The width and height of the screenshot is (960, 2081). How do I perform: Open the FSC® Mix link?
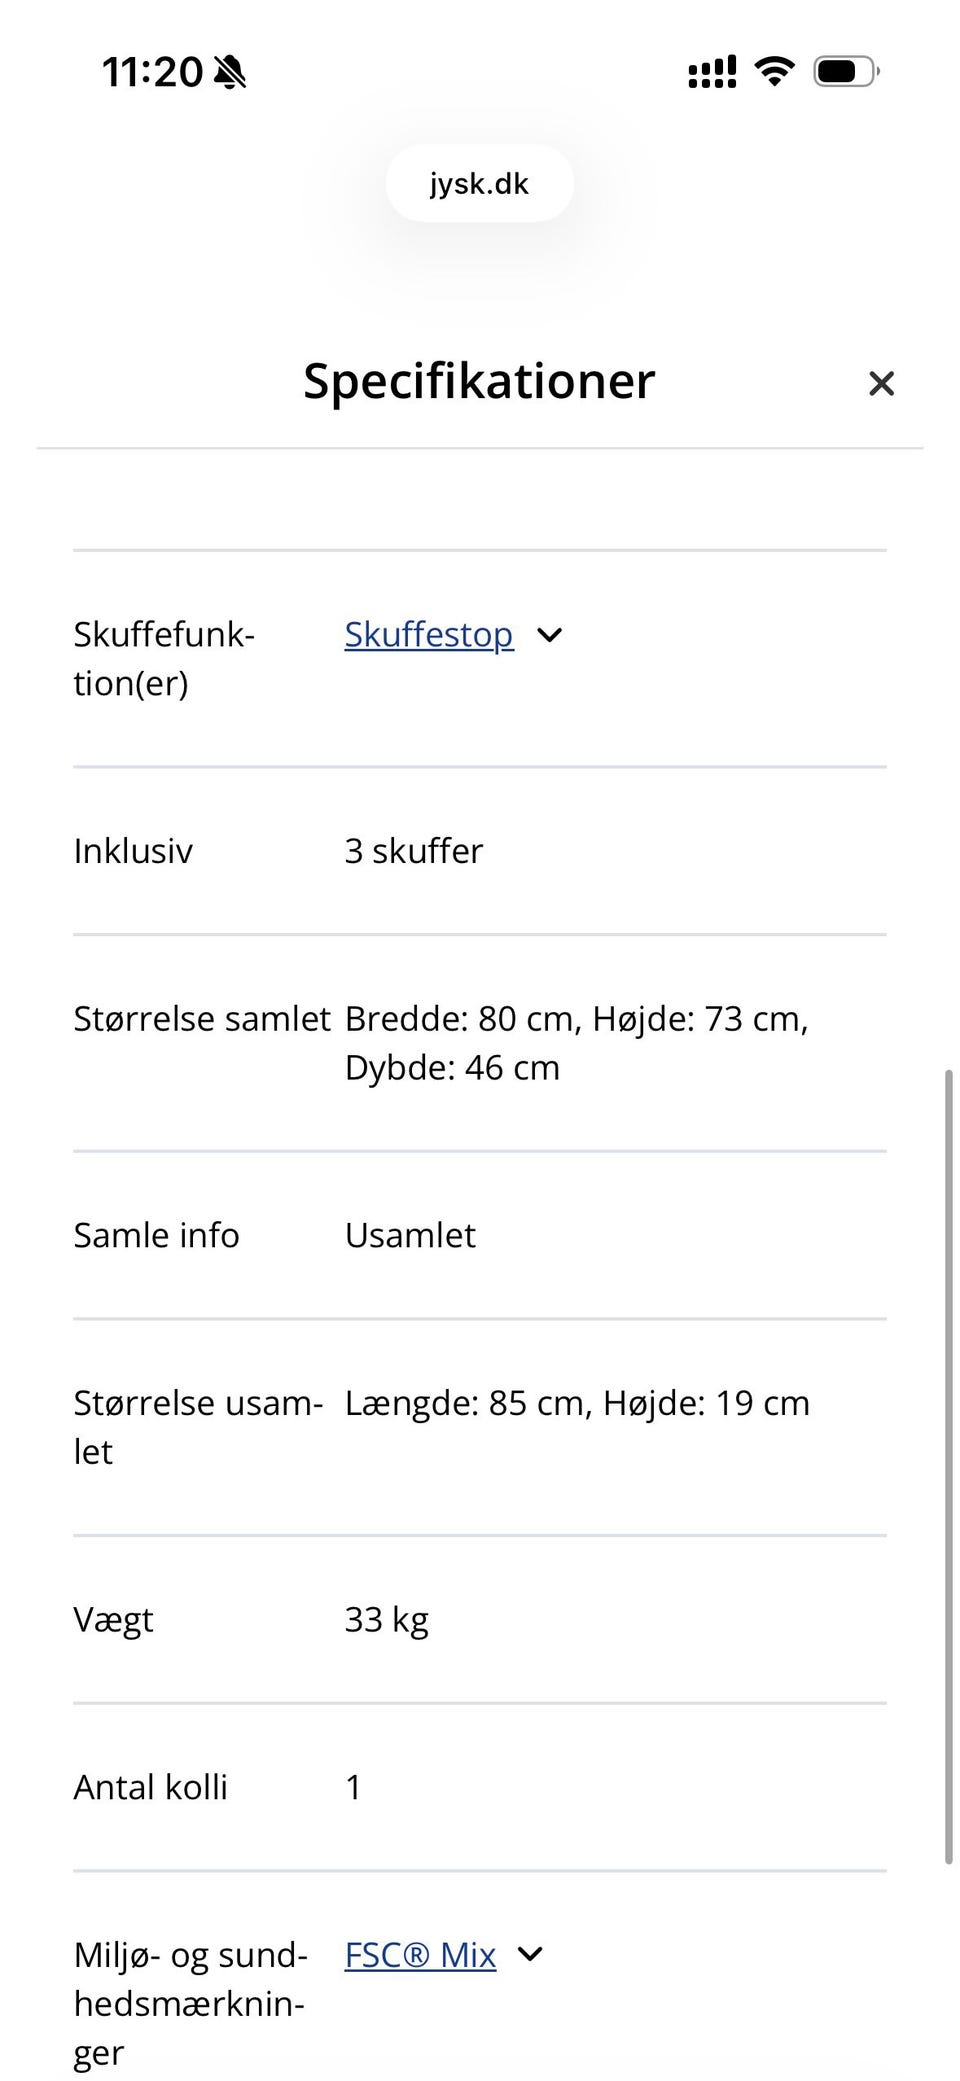[x=419, y=1955]
